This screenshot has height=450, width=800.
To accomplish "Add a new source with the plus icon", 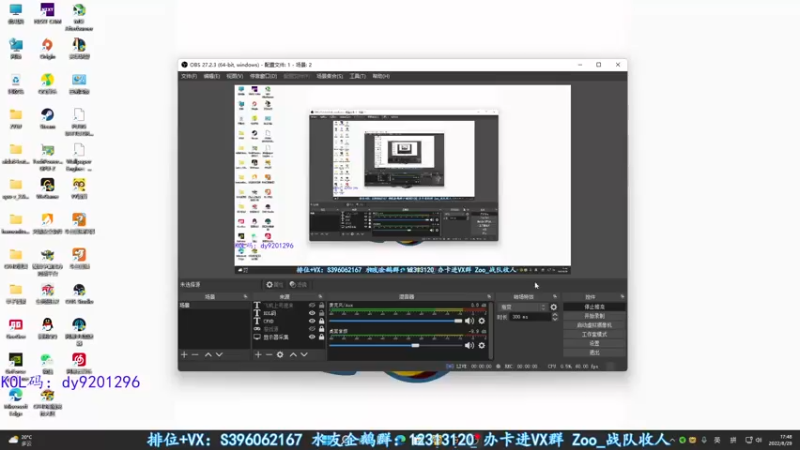I will [258, 355].
